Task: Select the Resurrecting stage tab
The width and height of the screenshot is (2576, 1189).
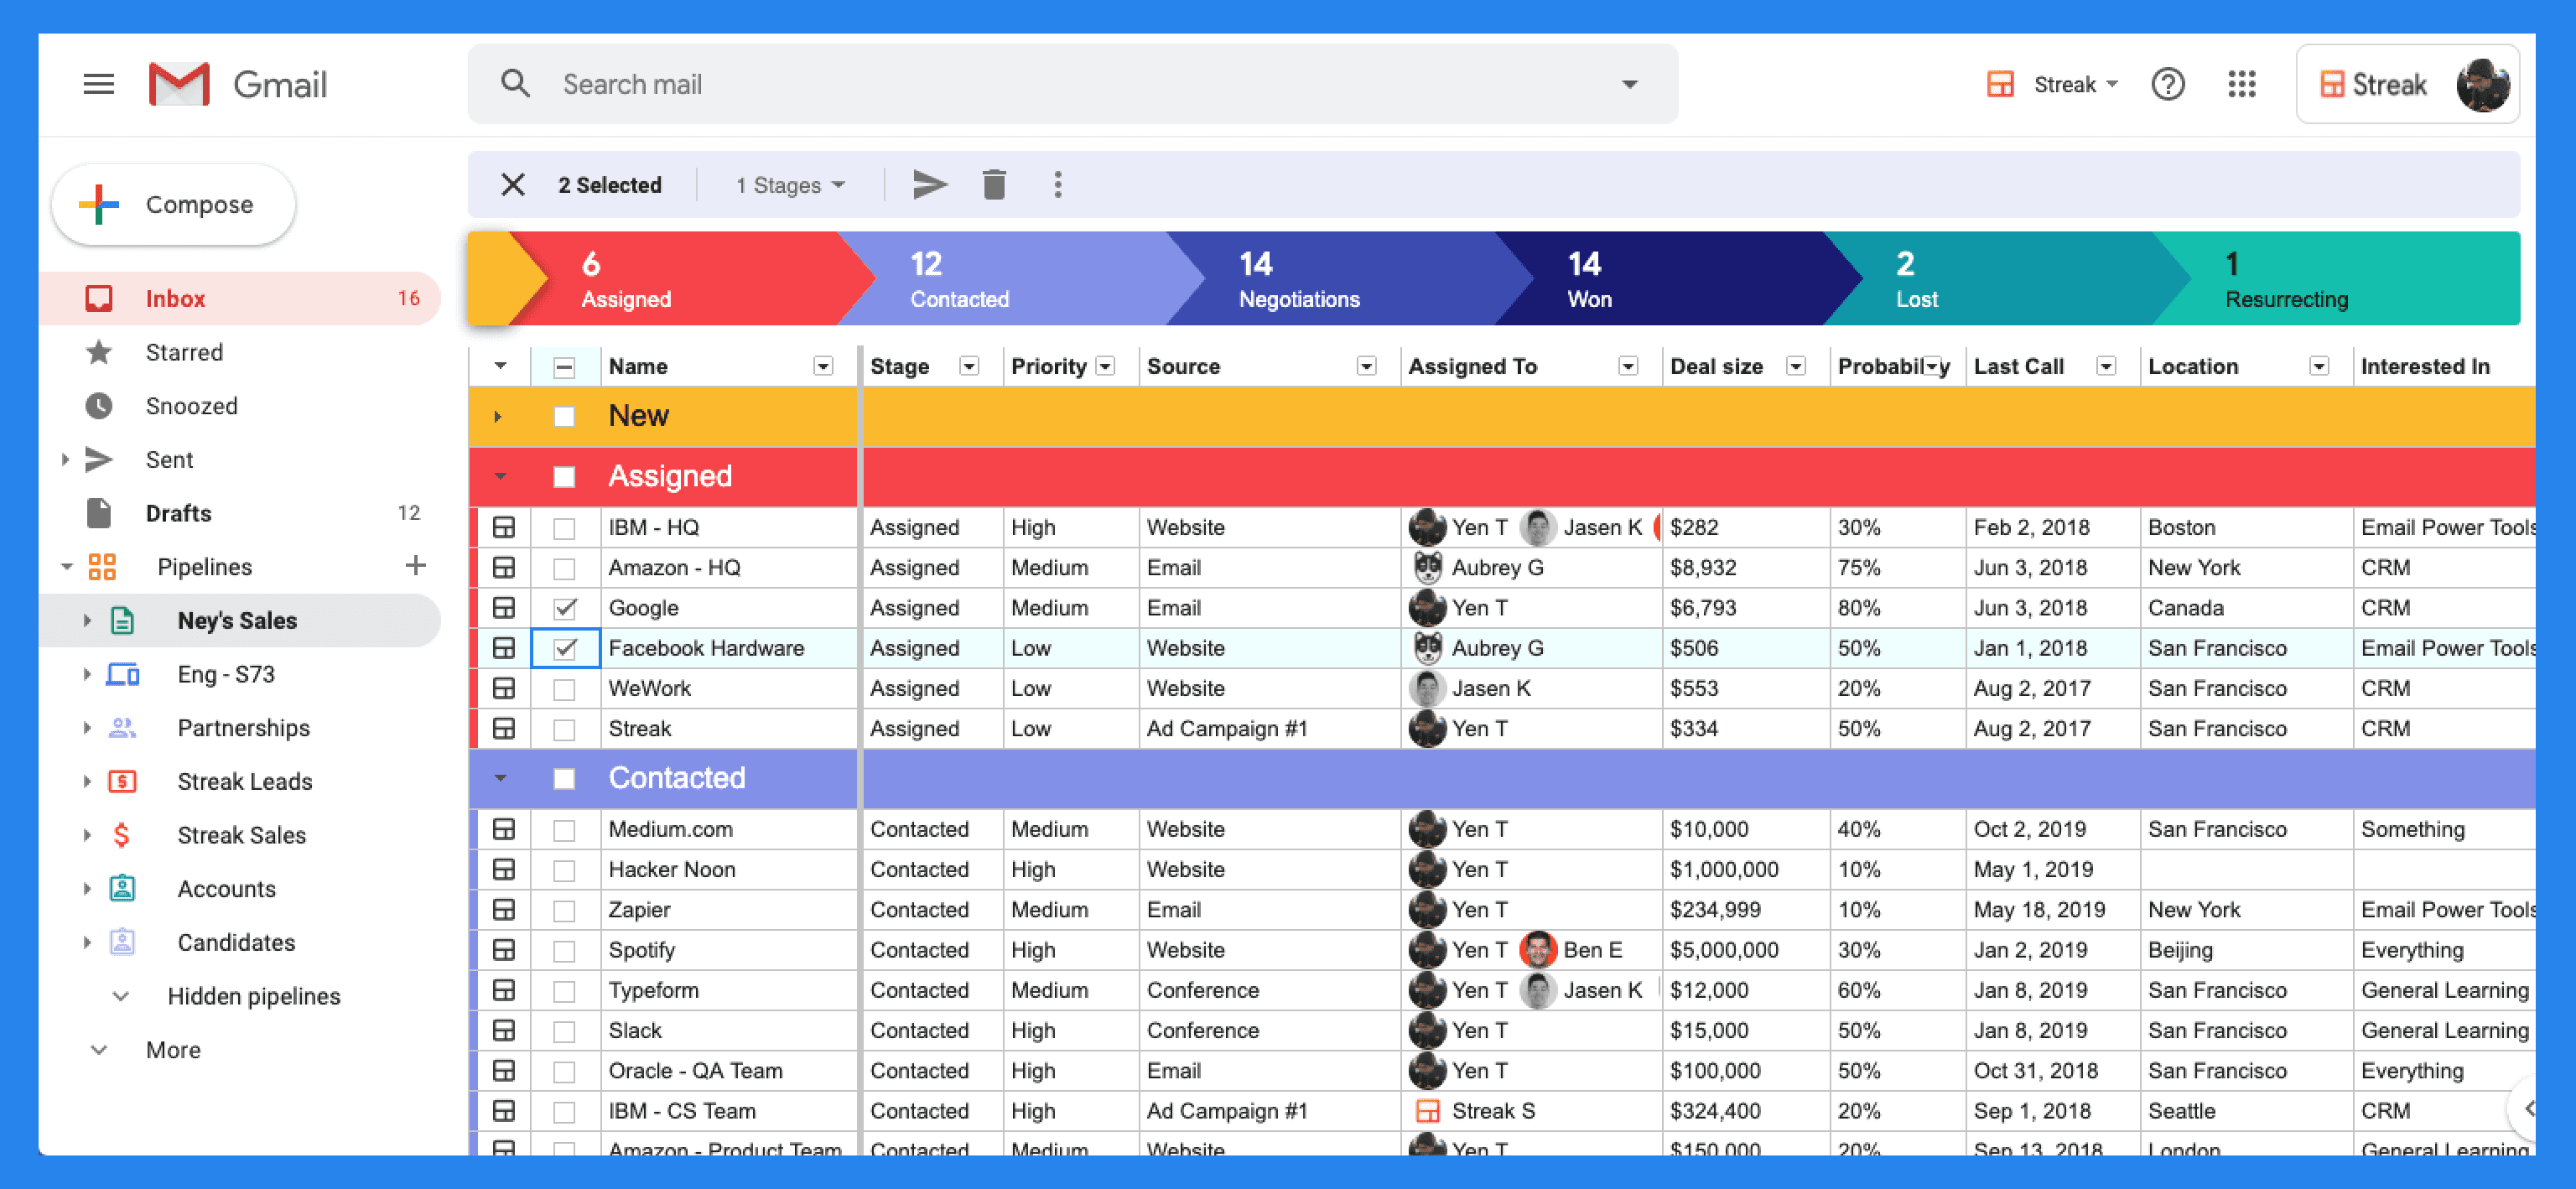Action: 2338,279
